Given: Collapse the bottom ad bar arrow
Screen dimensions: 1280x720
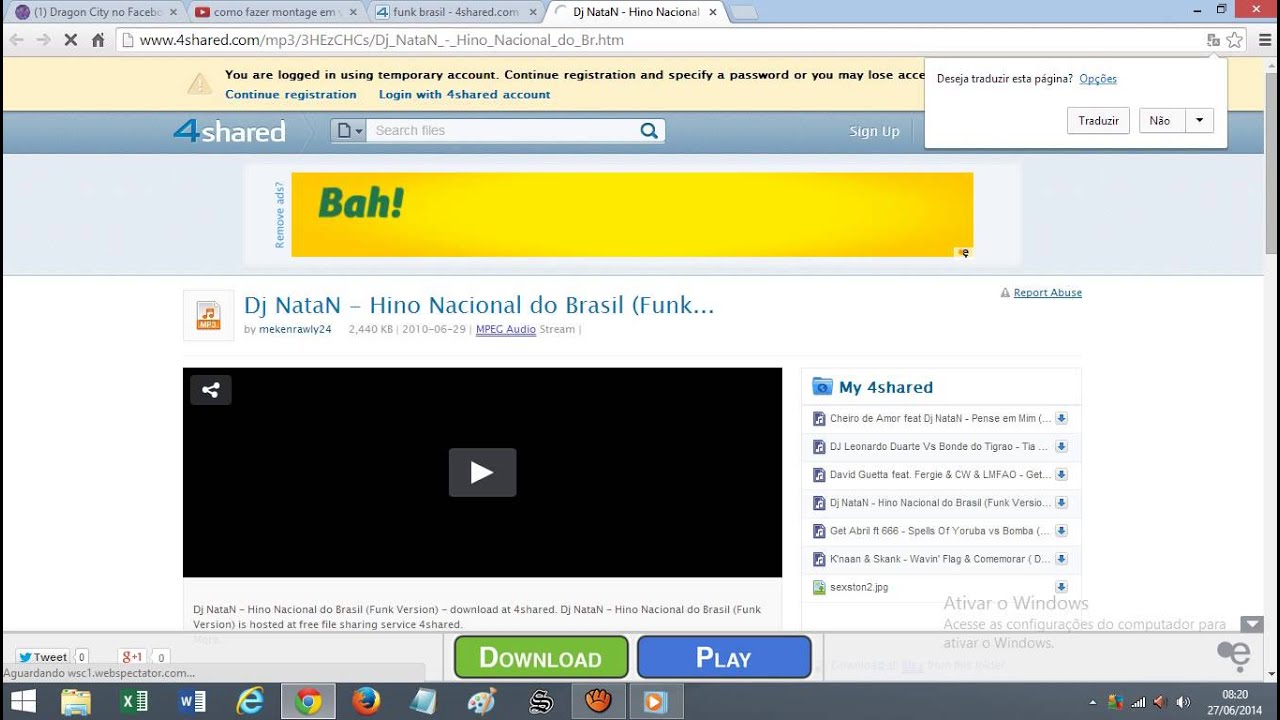Looking at the screenshot, I should 1252,625.
